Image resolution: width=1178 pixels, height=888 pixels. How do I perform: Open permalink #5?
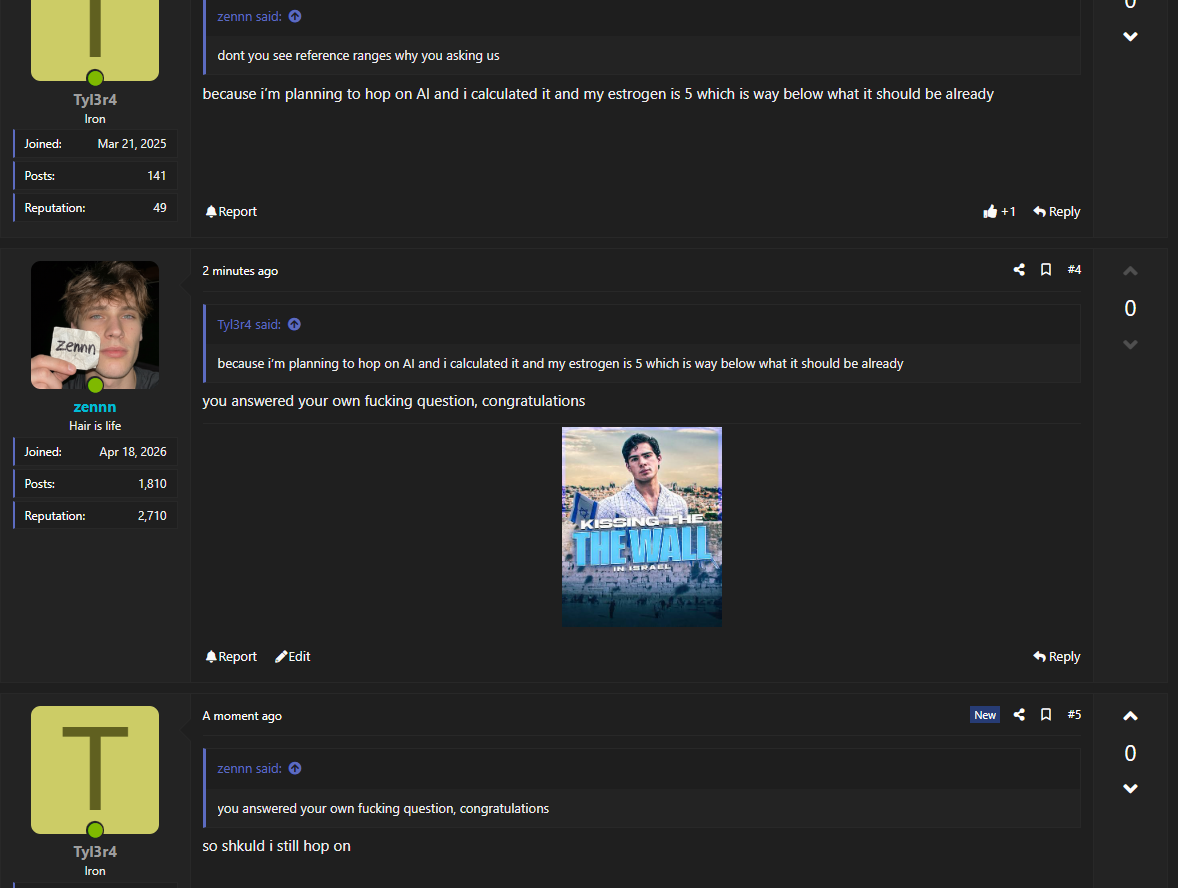tap(1074, 714)
